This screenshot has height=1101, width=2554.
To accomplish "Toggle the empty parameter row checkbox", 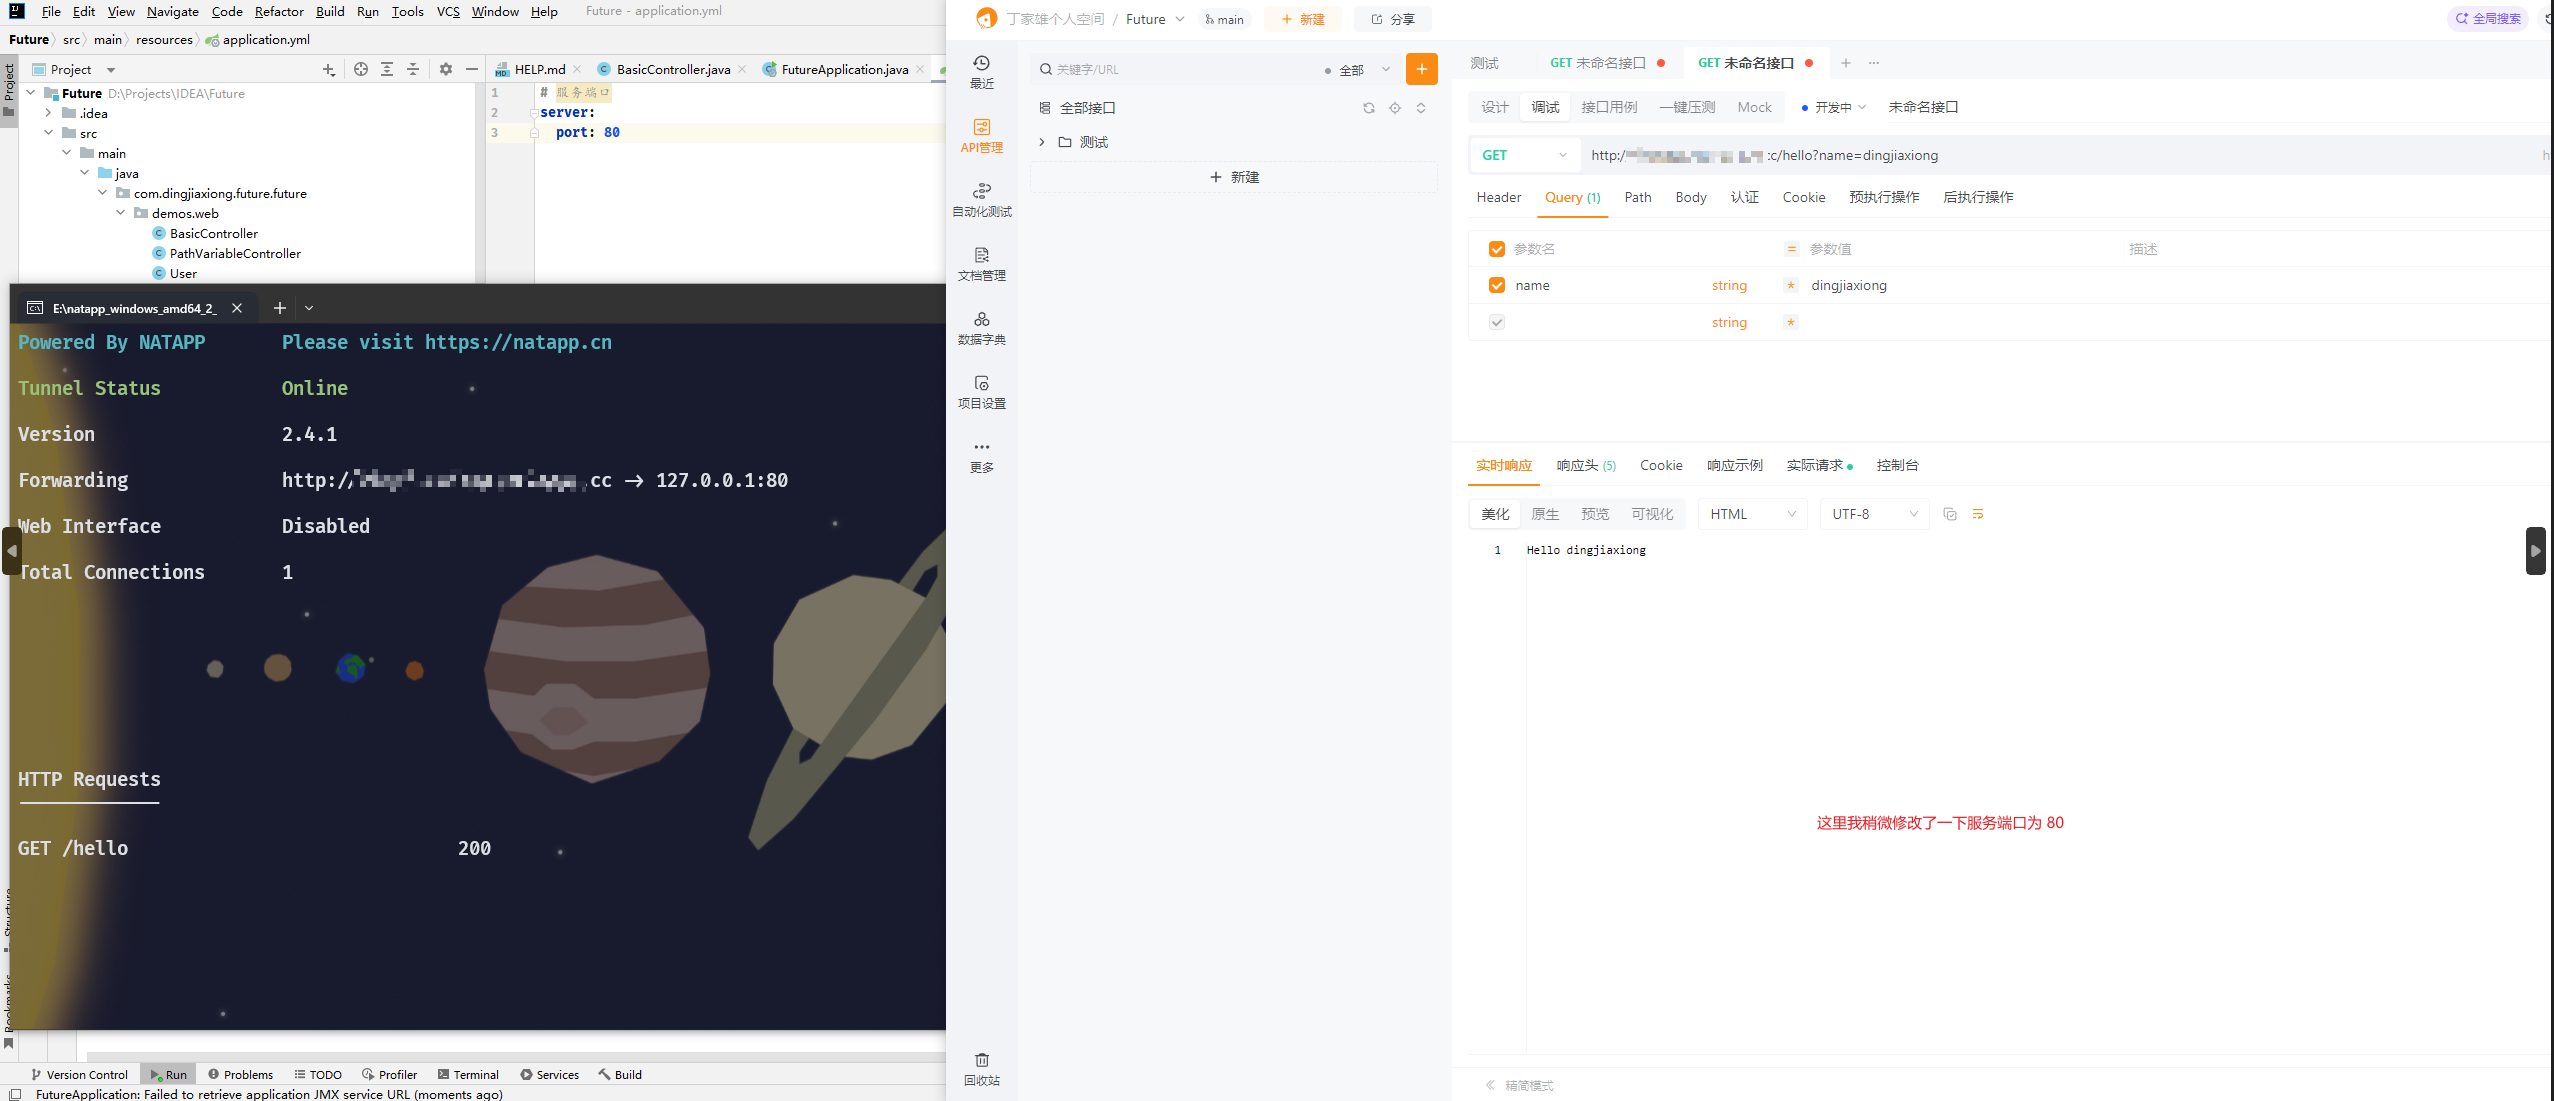I will 1496,322.
